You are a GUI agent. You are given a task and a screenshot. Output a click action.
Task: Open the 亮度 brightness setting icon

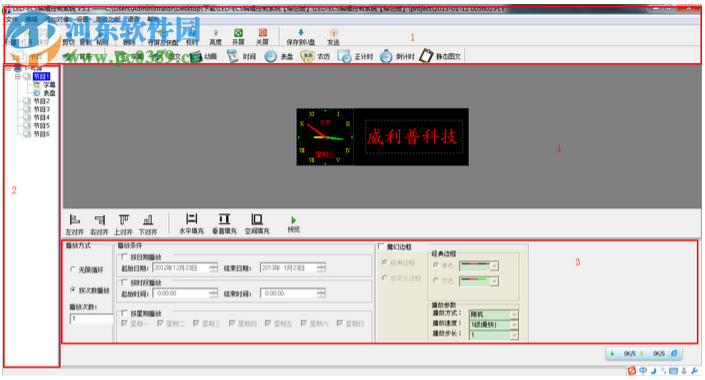[x=215, y=36]
